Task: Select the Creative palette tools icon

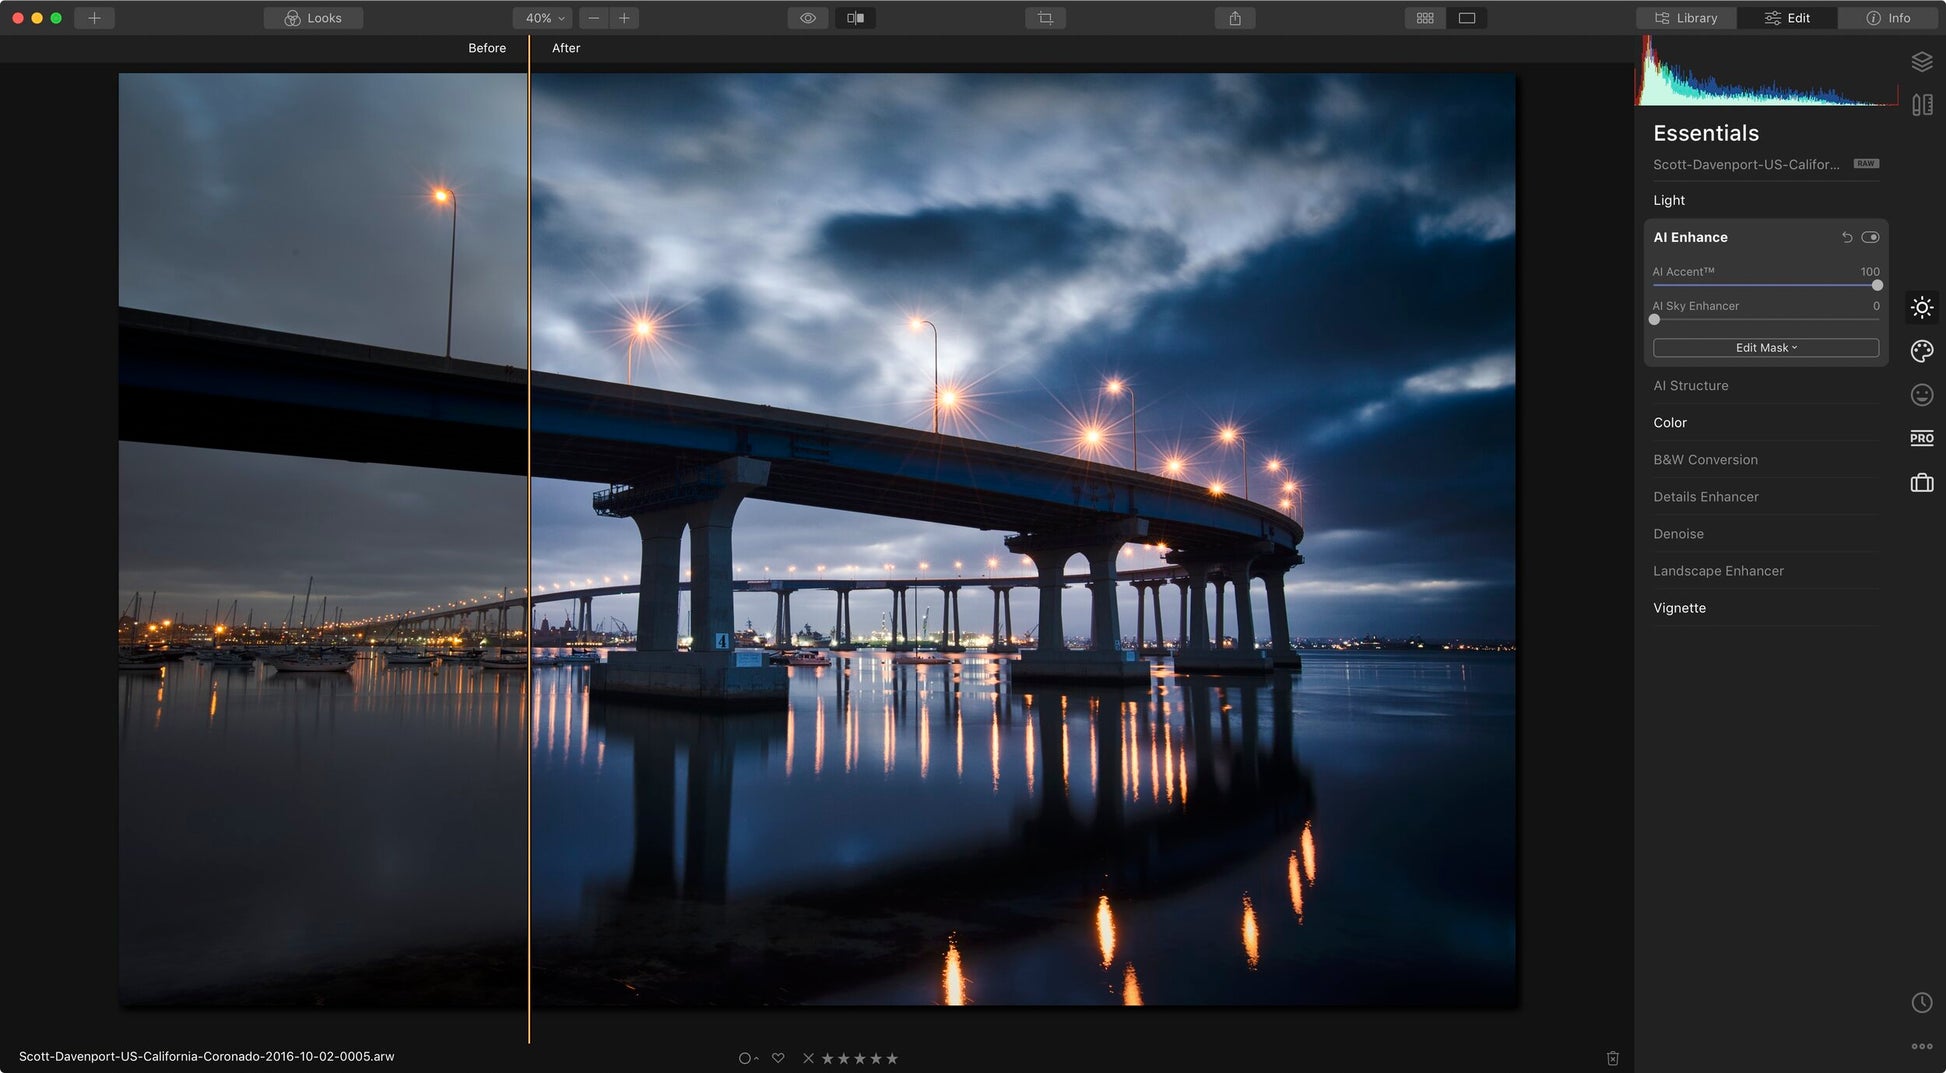Action: click(1921, 351)
